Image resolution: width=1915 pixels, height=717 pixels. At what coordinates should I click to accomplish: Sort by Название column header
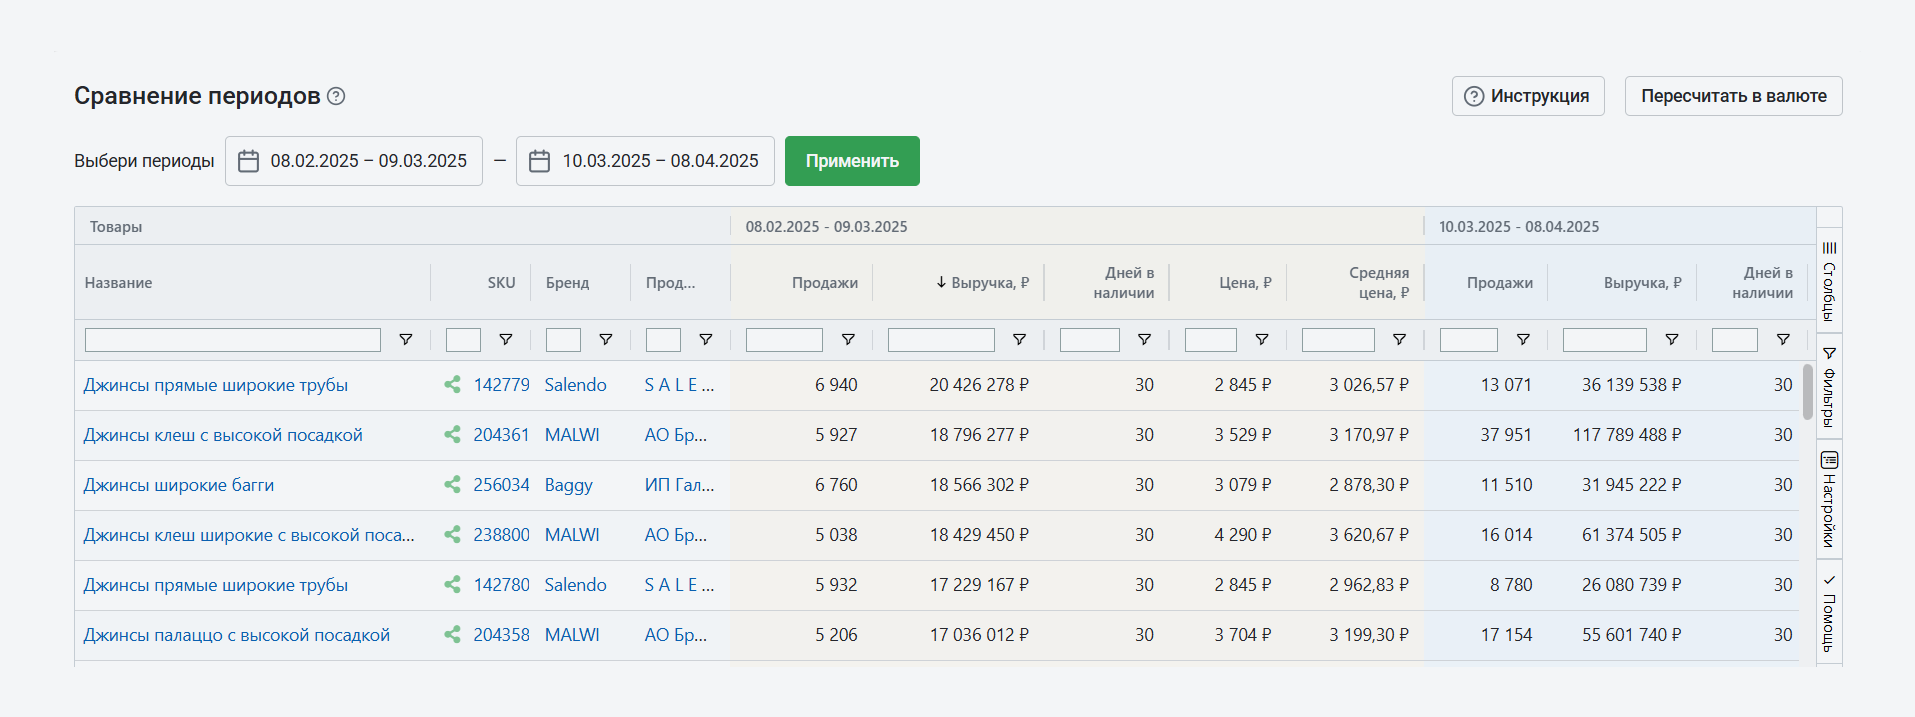point(118,283)
